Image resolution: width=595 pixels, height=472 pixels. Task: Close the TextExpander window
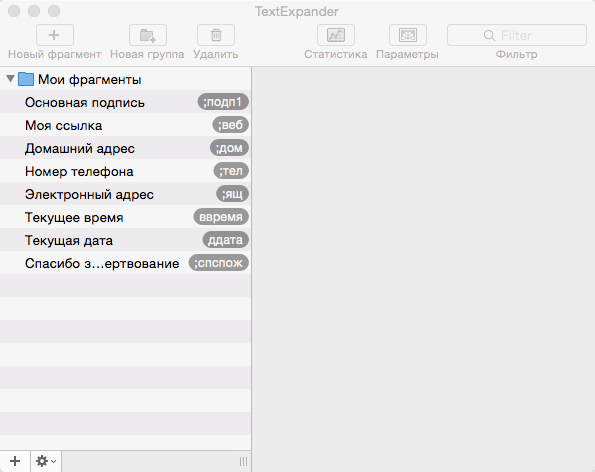[x=14, y=11]
